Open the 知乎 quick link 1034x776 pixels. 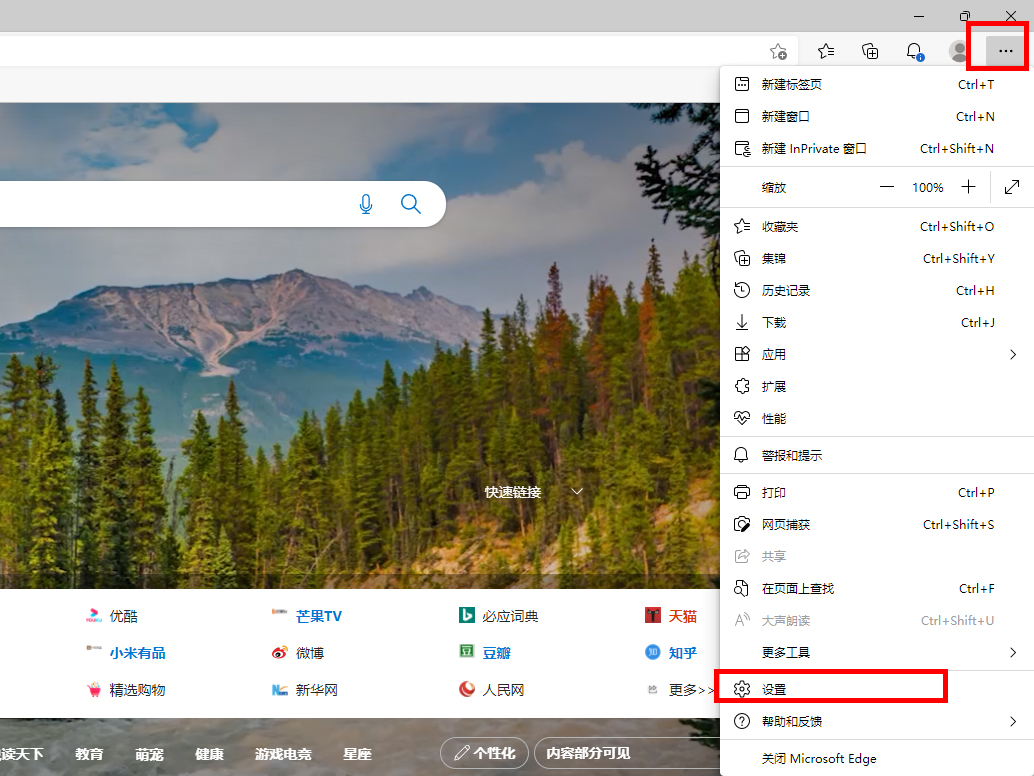coord(682,652)
